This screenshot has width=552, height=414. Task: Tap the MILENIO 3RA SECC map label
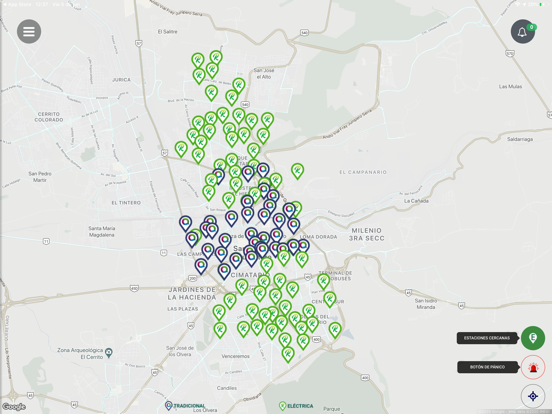tap(366, 234)
